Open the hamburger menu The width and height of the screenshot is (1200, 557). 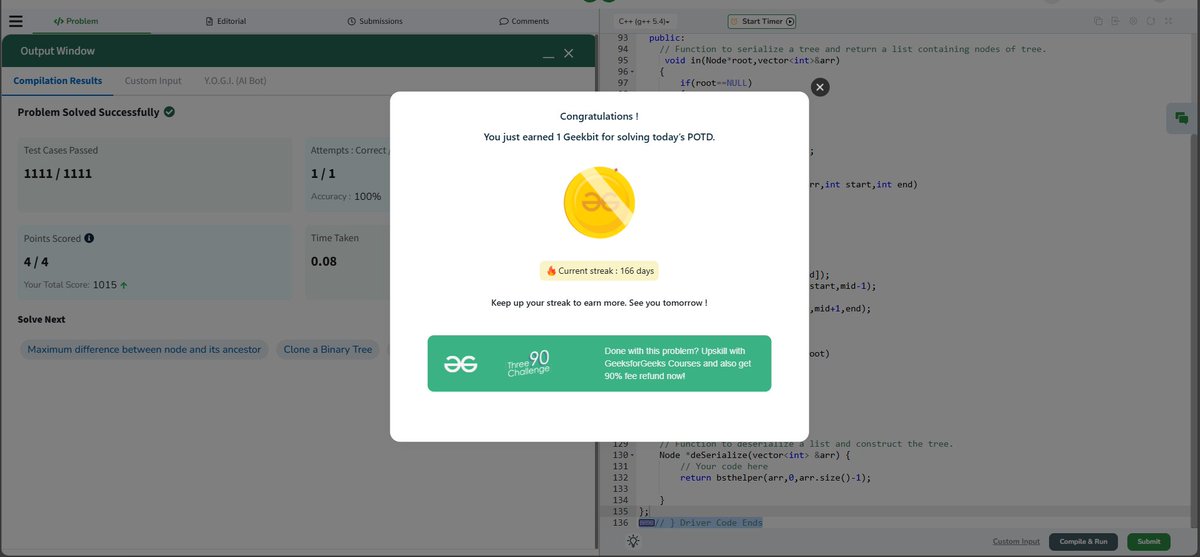coord(15,20)
